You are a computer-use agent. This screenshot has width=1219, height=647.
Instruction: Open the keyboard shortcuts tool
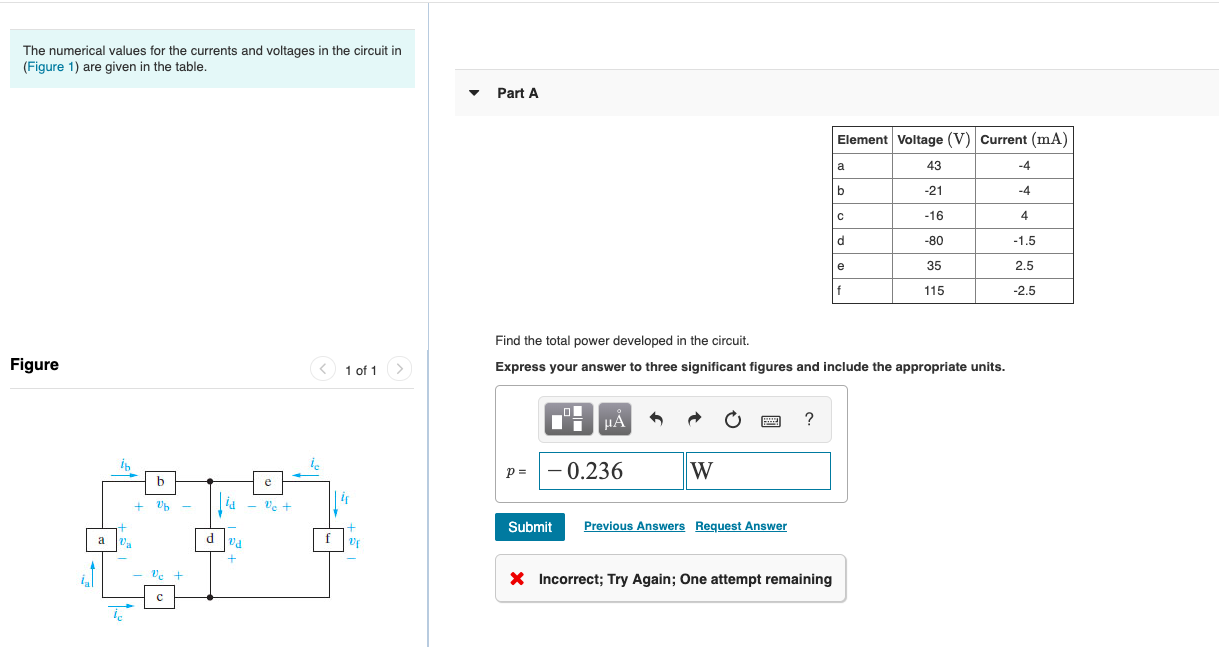point(770,419)
